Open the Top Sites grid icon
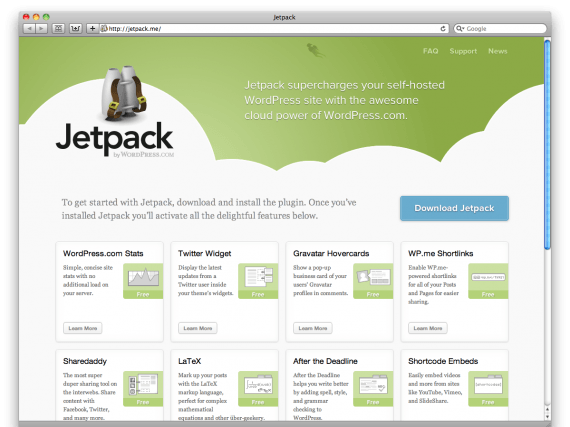The height and width of the screenshot is (427, 570). click(x=58, y=28)
